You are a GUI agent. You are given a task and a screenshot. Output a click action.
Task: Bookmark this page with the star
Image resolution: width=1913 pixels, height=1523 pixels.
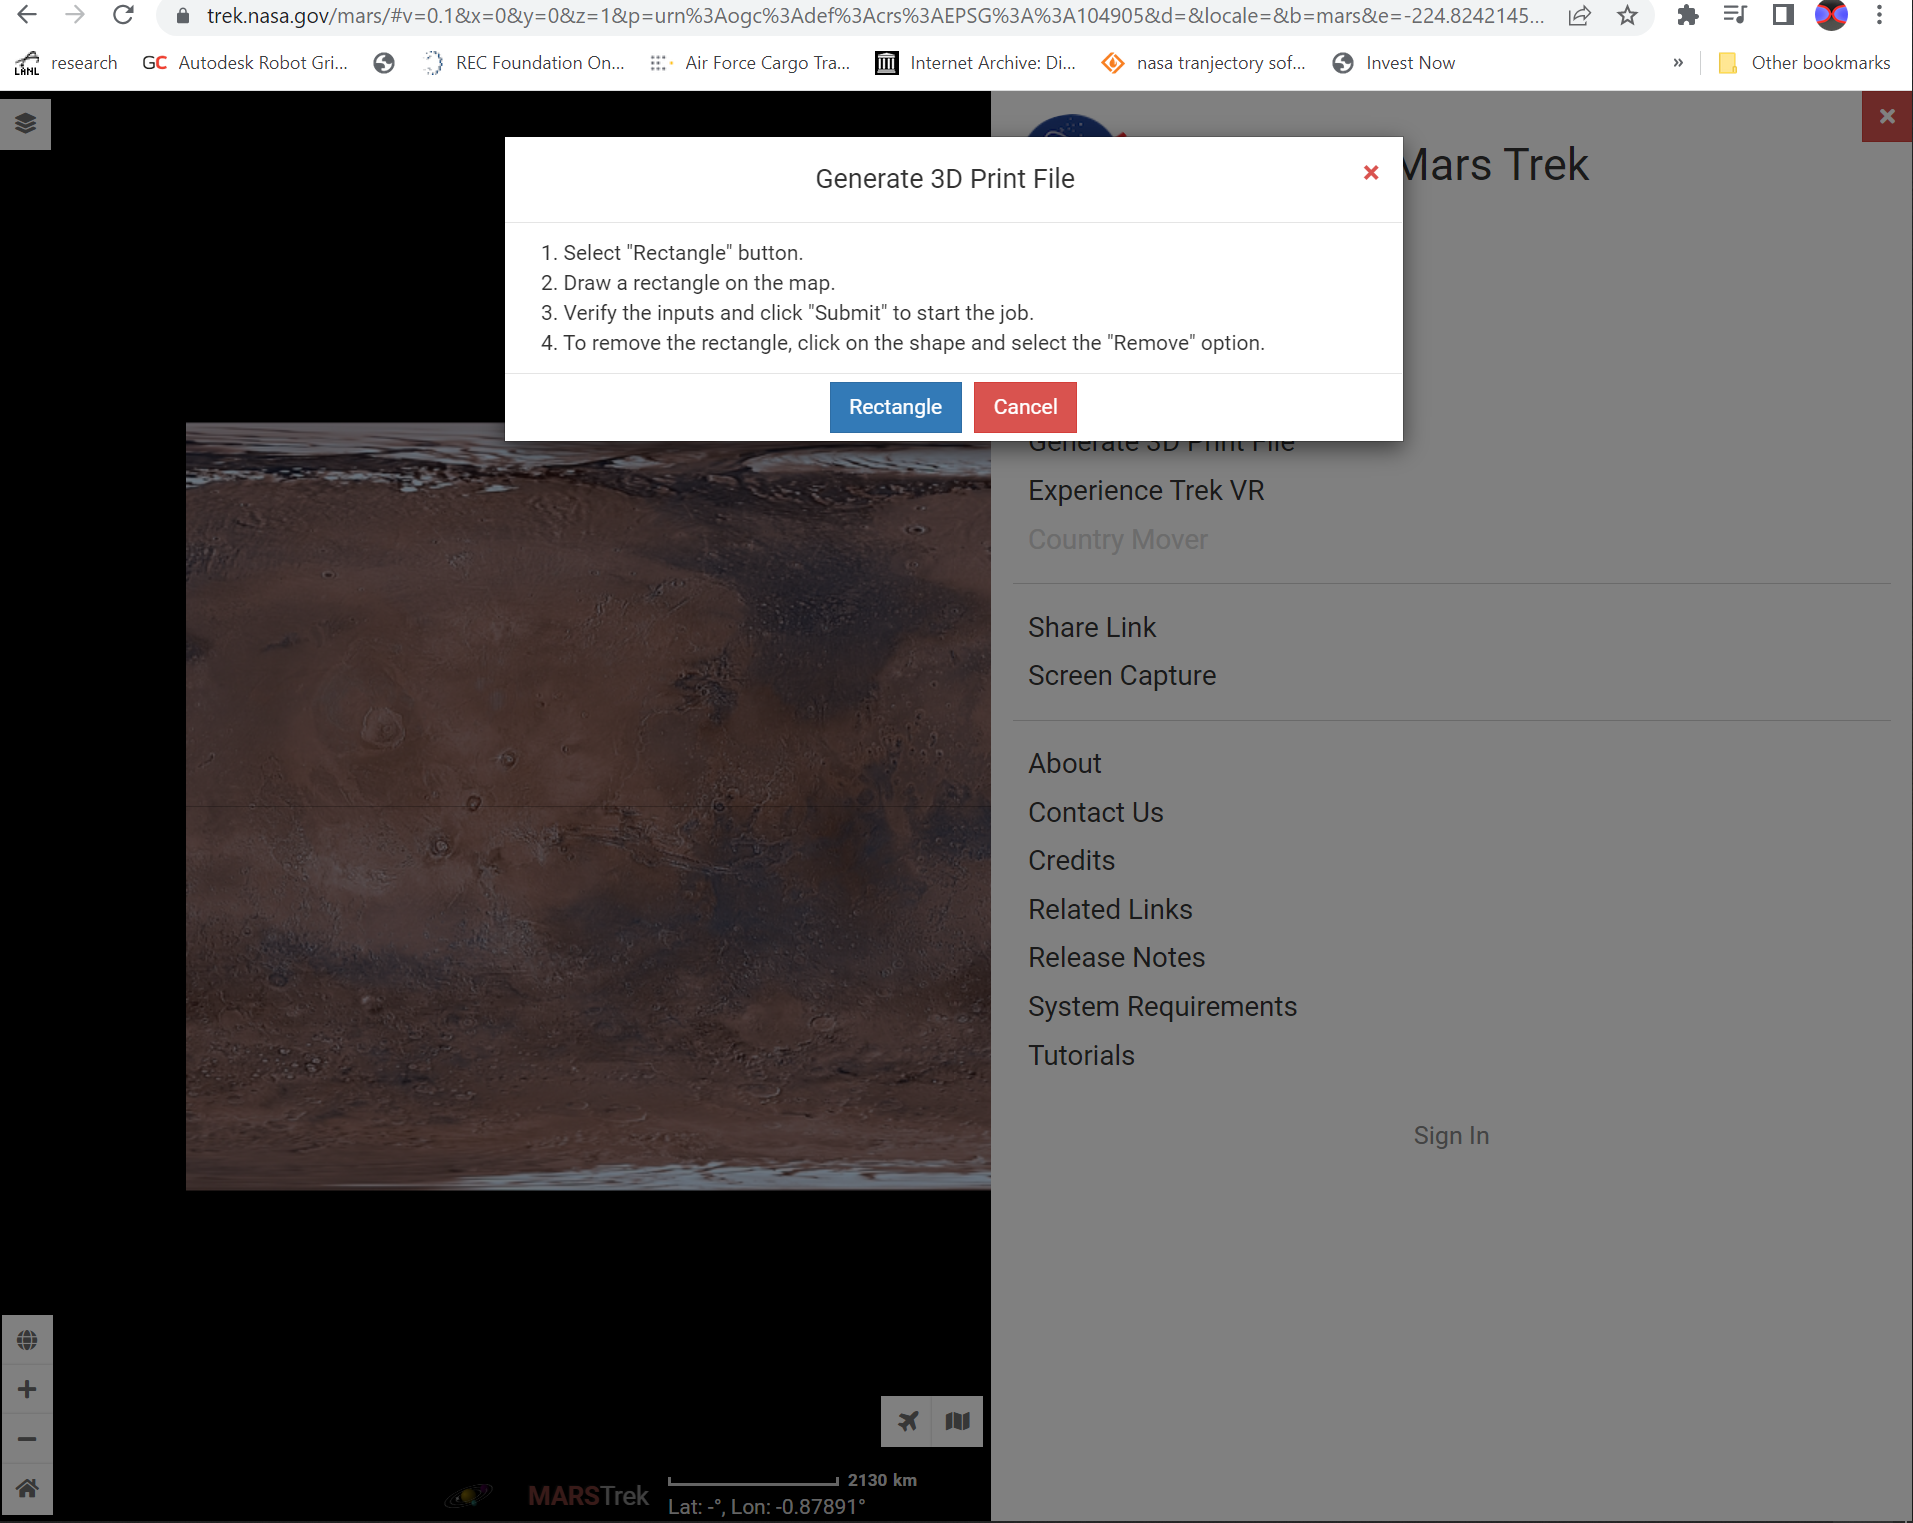[x=1627, y=16]
